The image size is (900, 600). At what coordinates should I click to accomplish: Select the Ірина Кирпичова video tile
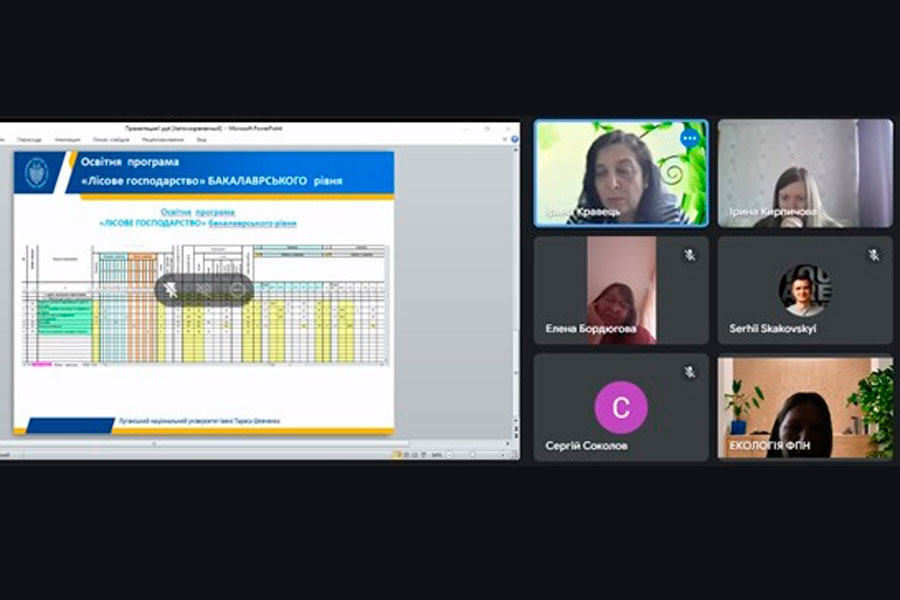pyautogui.click(x=805, y=173)
